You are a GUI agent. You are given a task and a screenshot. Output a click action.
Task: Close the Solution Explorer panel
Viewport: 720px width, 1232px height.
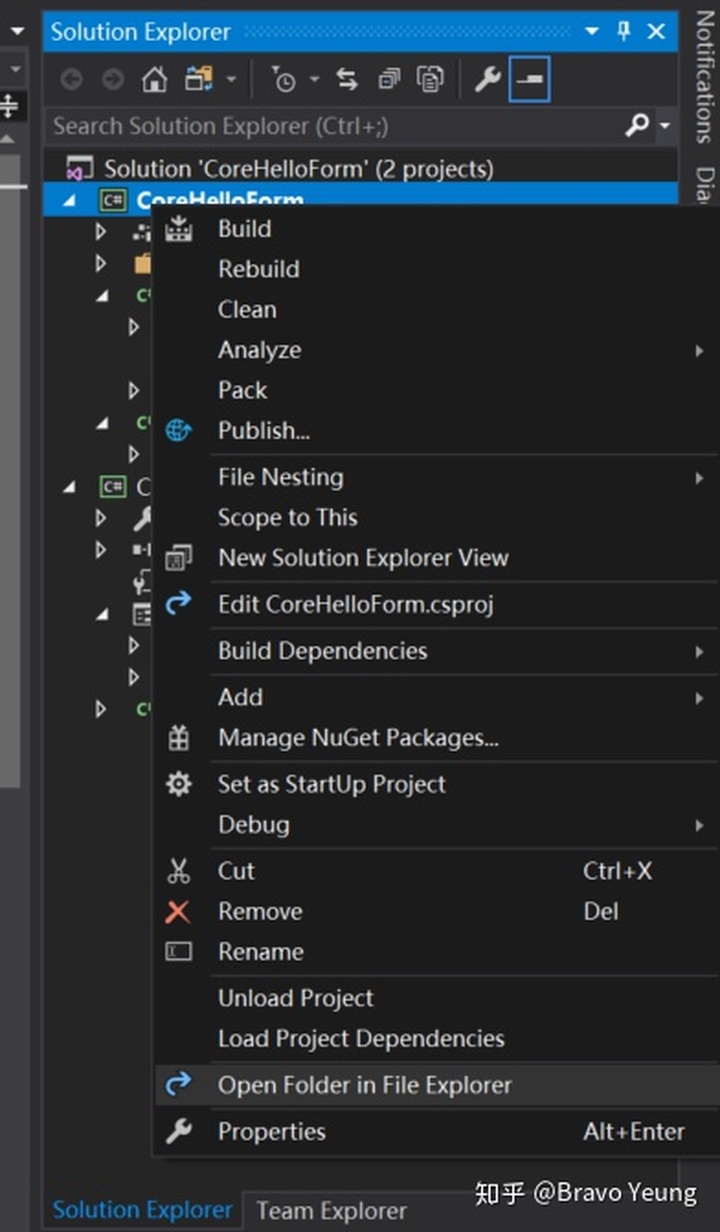click(x=656, y=32)
